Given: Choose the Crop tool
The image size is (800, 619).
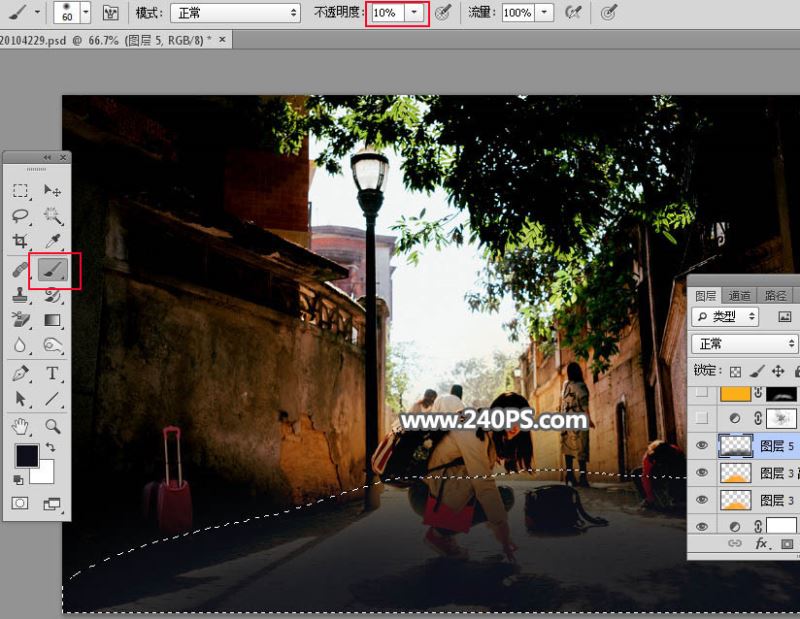Looking at the screenshot, I should click(20, 241).
